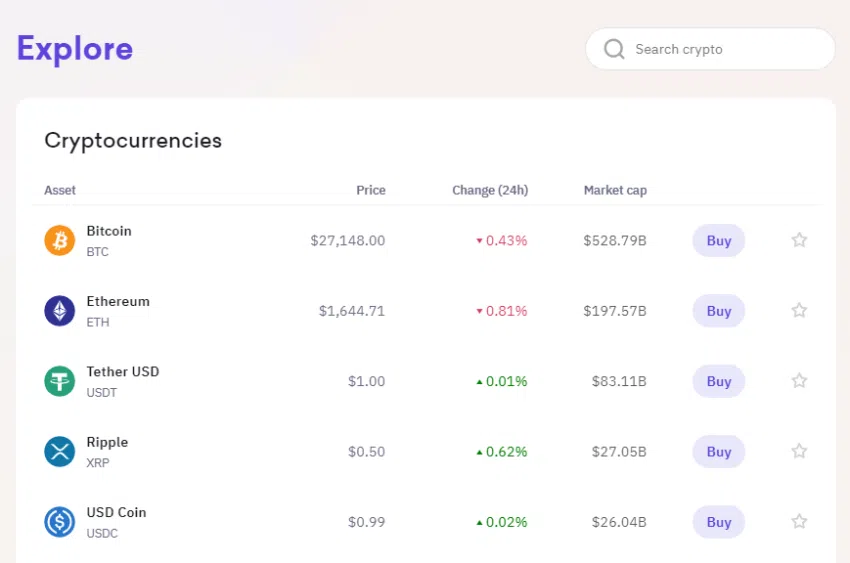Sort by Market cap column header
850x563 pixels.
[x=615, y=190]
